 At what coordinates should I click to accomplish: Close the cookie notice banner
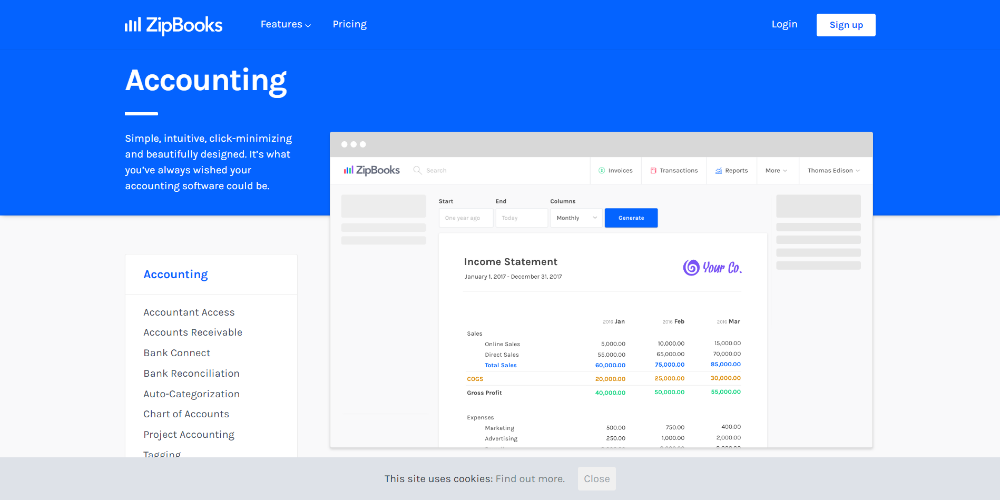click(597, 478)
